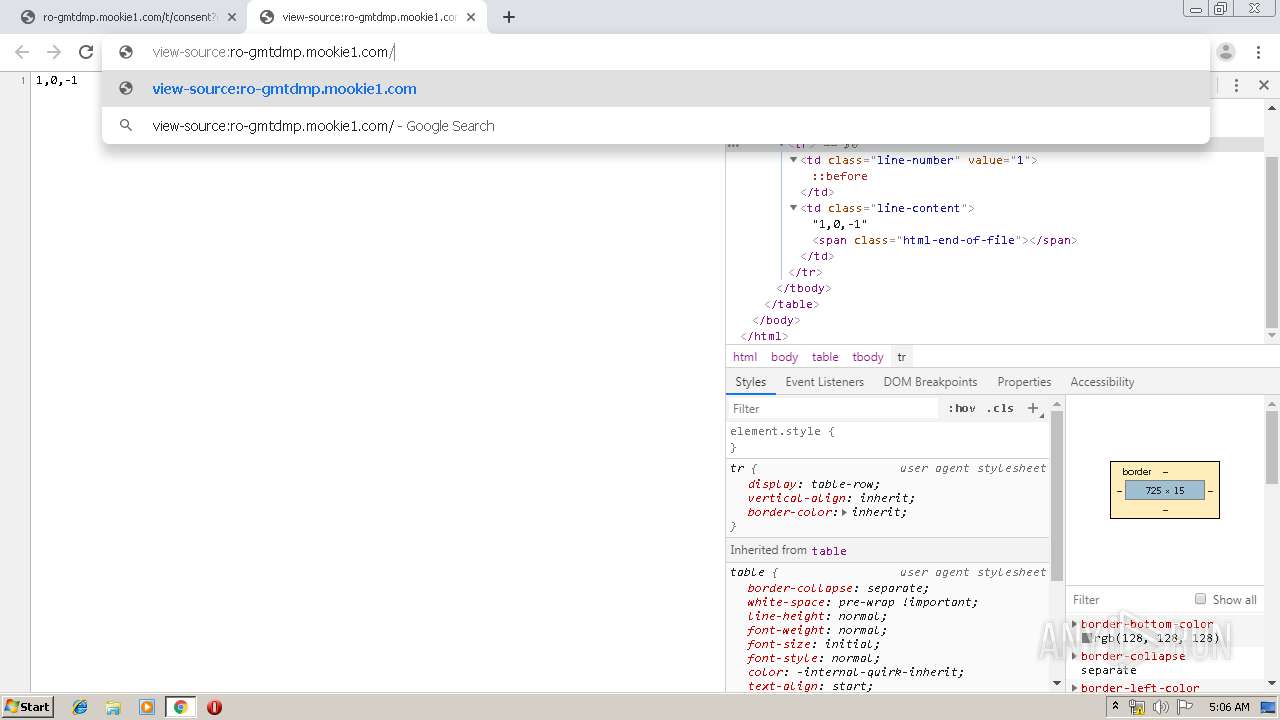Toggle .cls element classes panel
1280x720 pixels.
1000,408
